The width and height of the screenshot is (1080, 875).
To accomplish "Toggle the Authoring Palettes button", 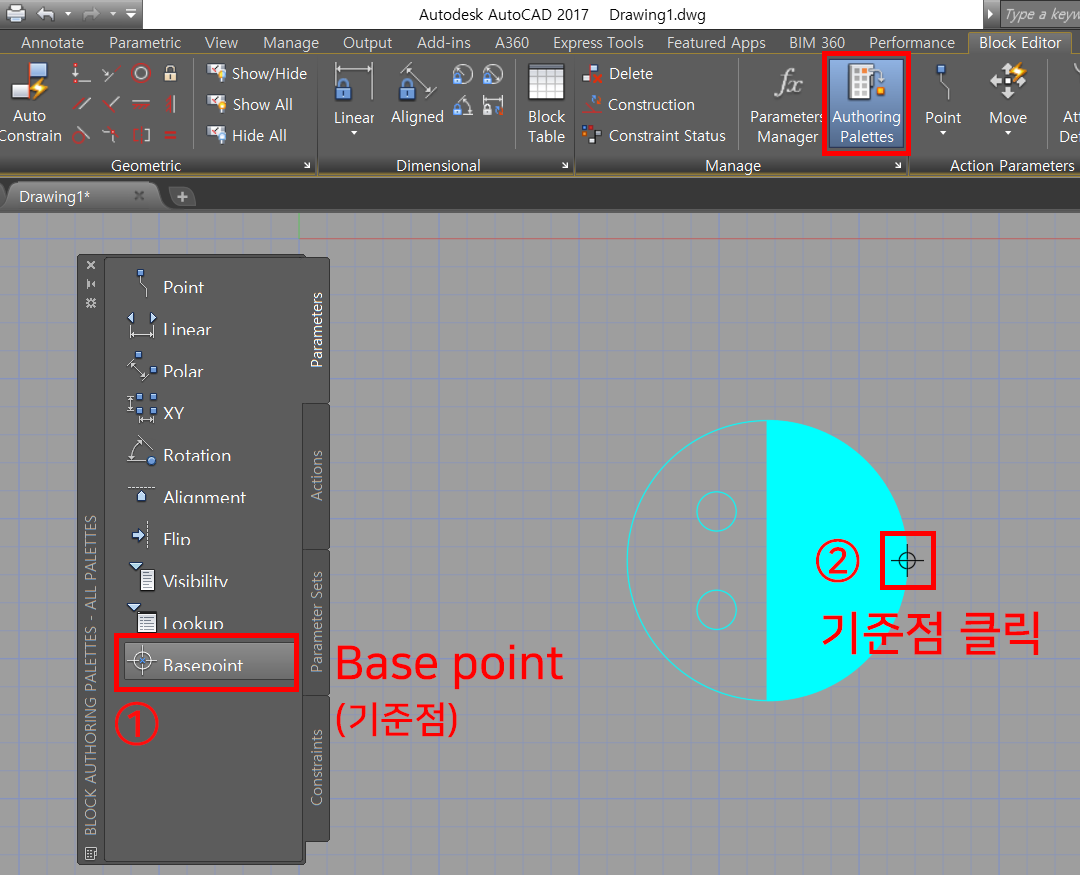I will 866,103.
